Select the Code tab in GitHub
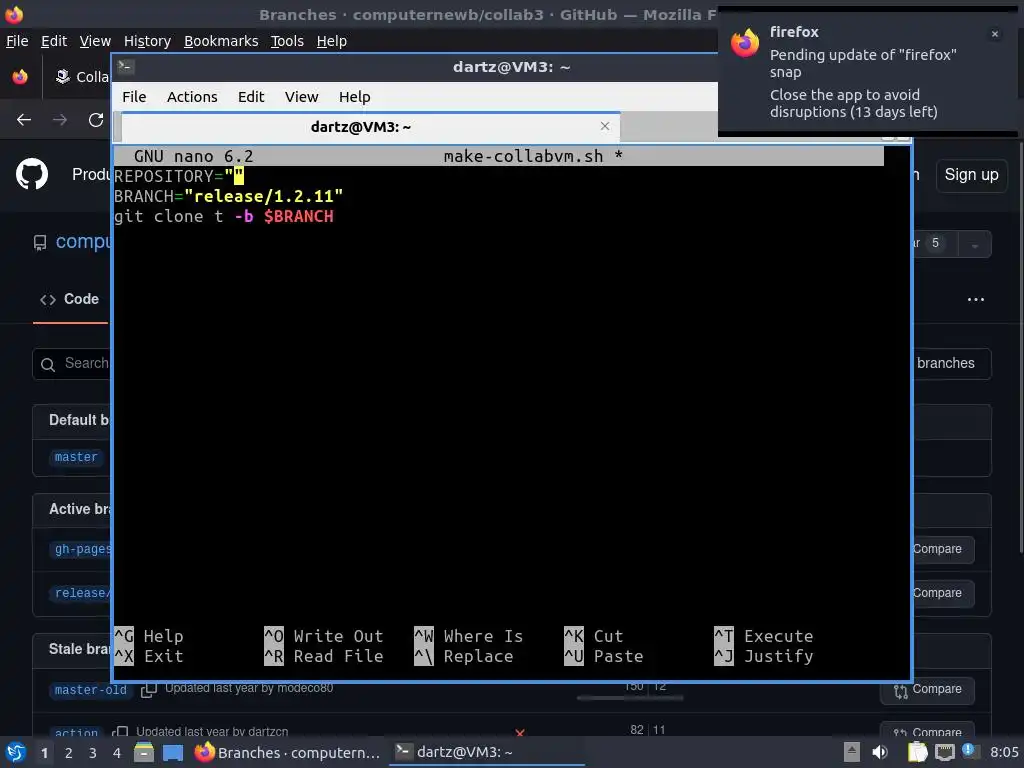The height and width of the screenshot is (768, 1024). (70, 299)
